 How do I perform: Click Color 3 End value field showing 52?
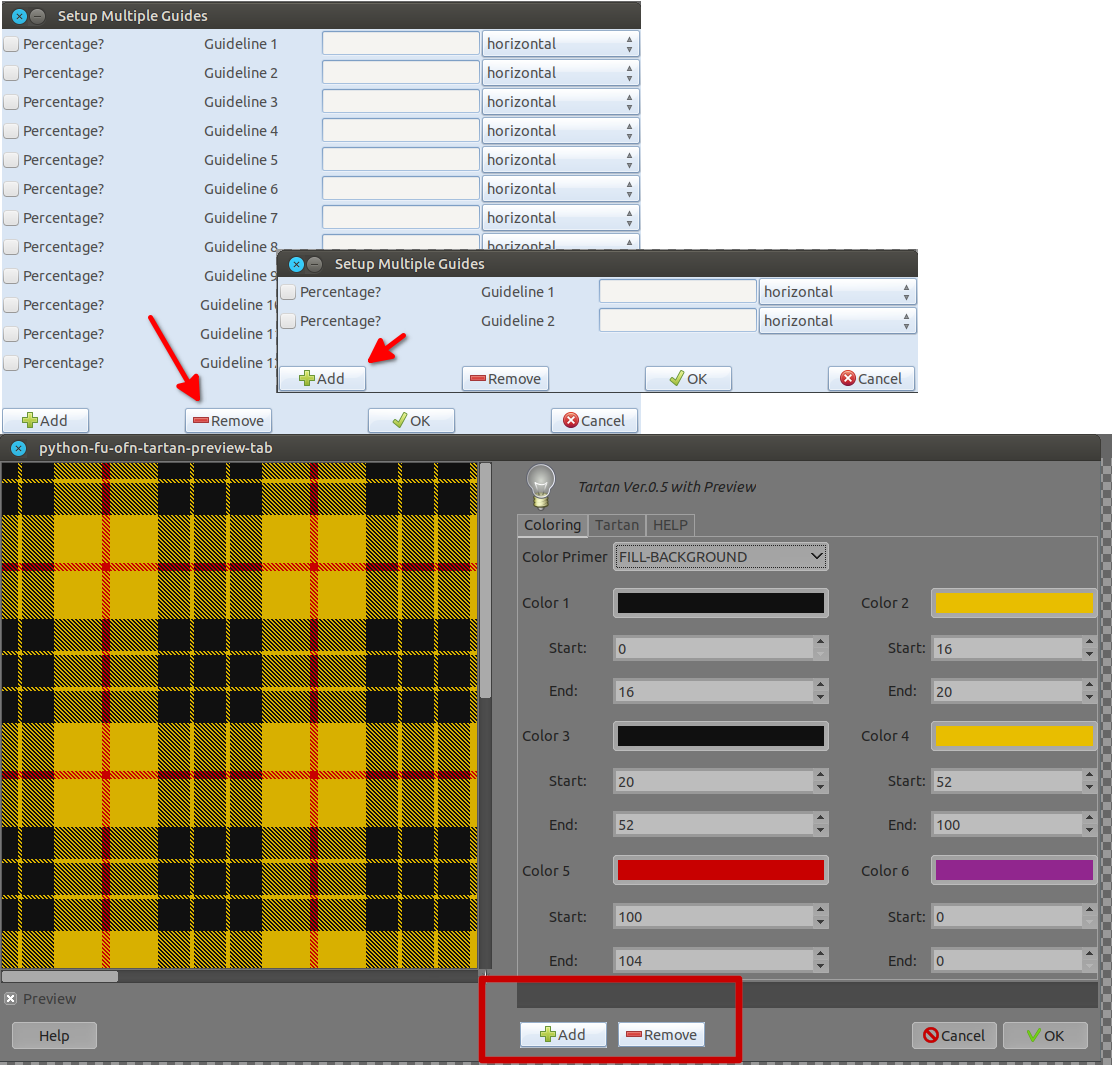(713, 825)
